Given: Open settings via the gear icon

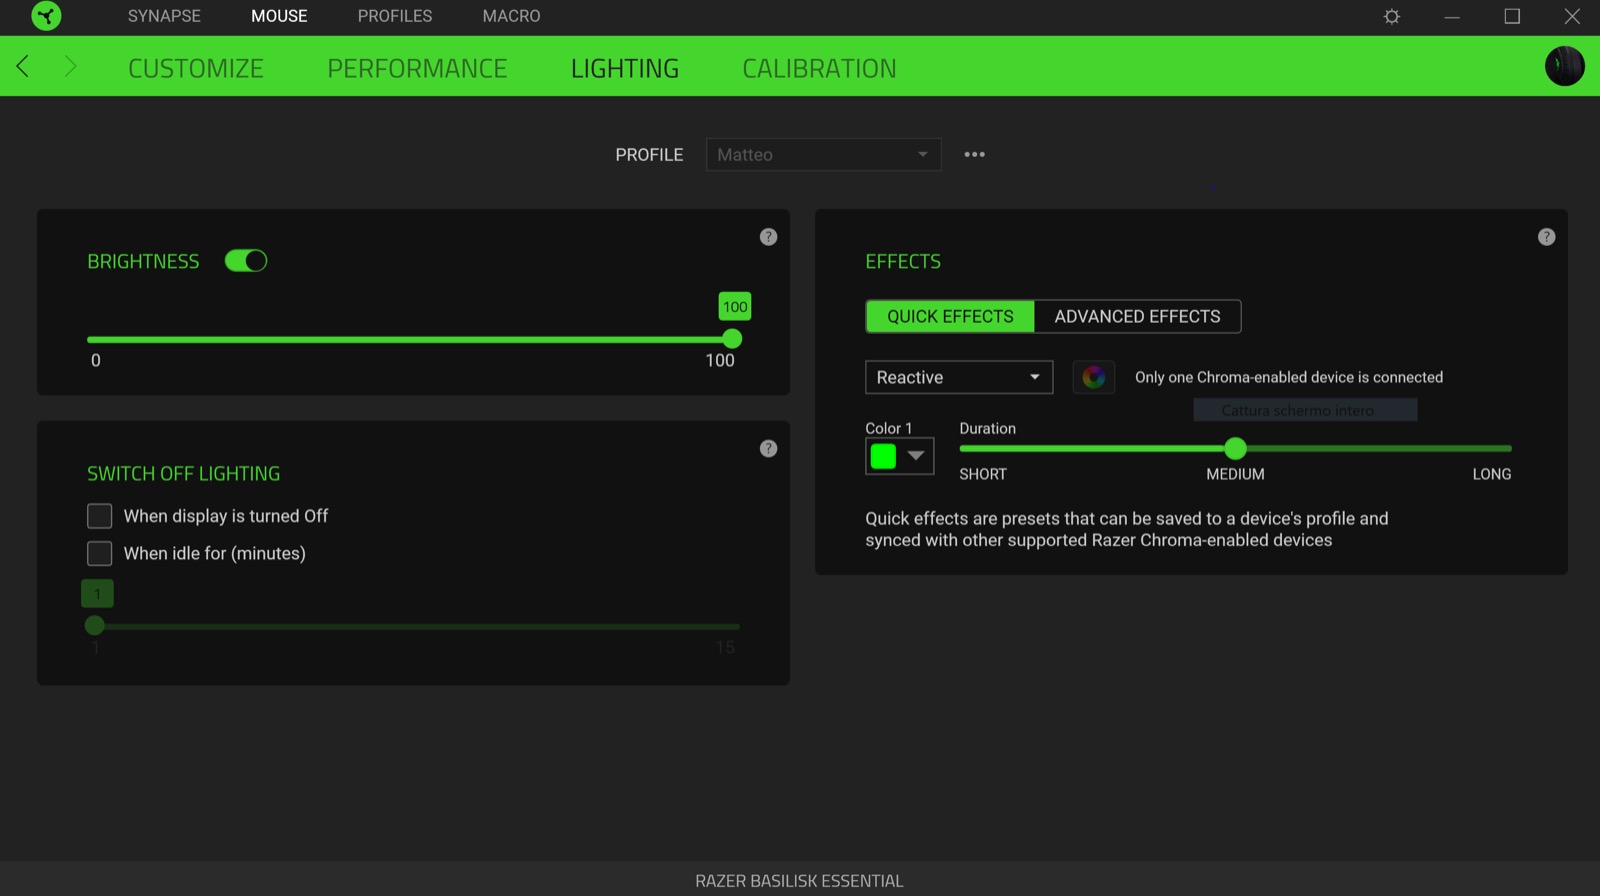Looking at the screenshot, I should pos(1391,16).
